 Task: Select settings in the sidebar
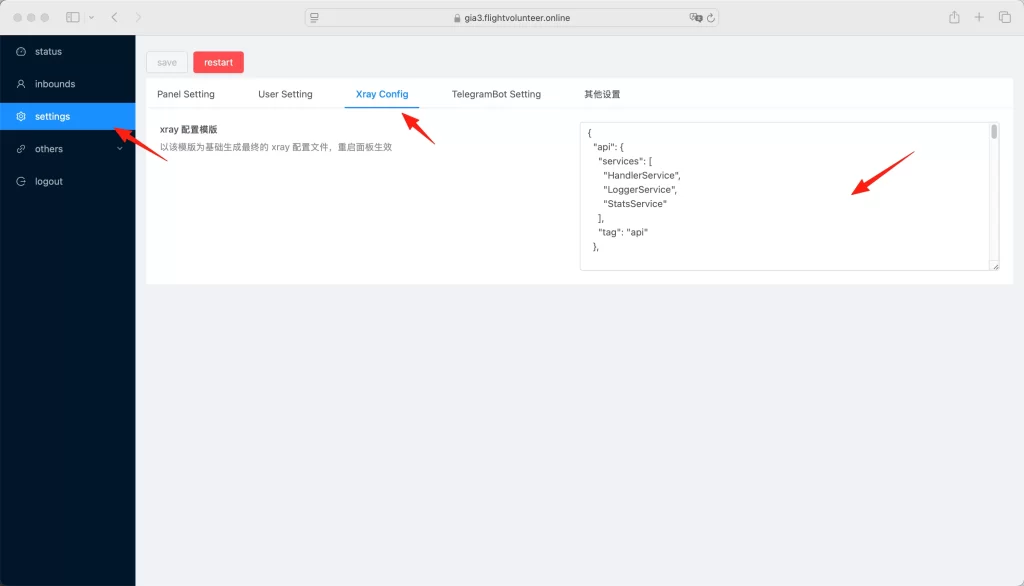coord(67,116)
